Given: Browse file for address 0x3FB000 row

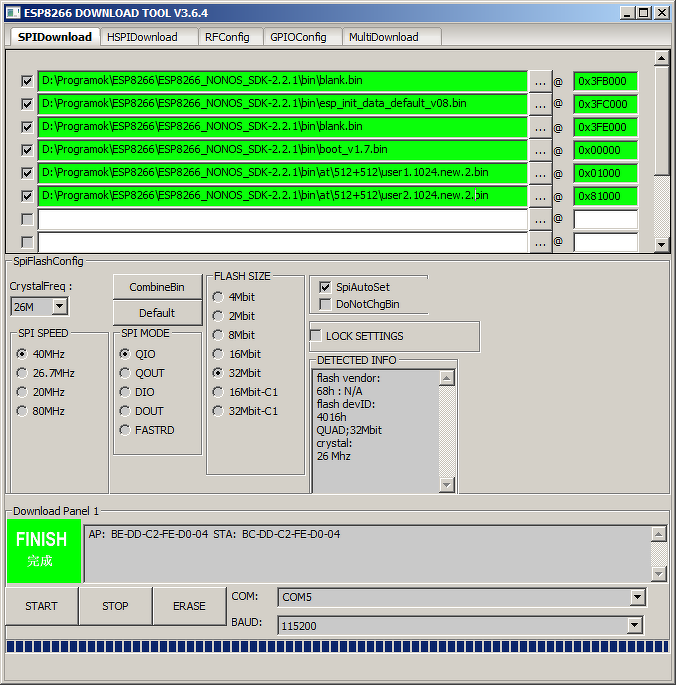Looking at the screenshot, I should tap(541, 81).
